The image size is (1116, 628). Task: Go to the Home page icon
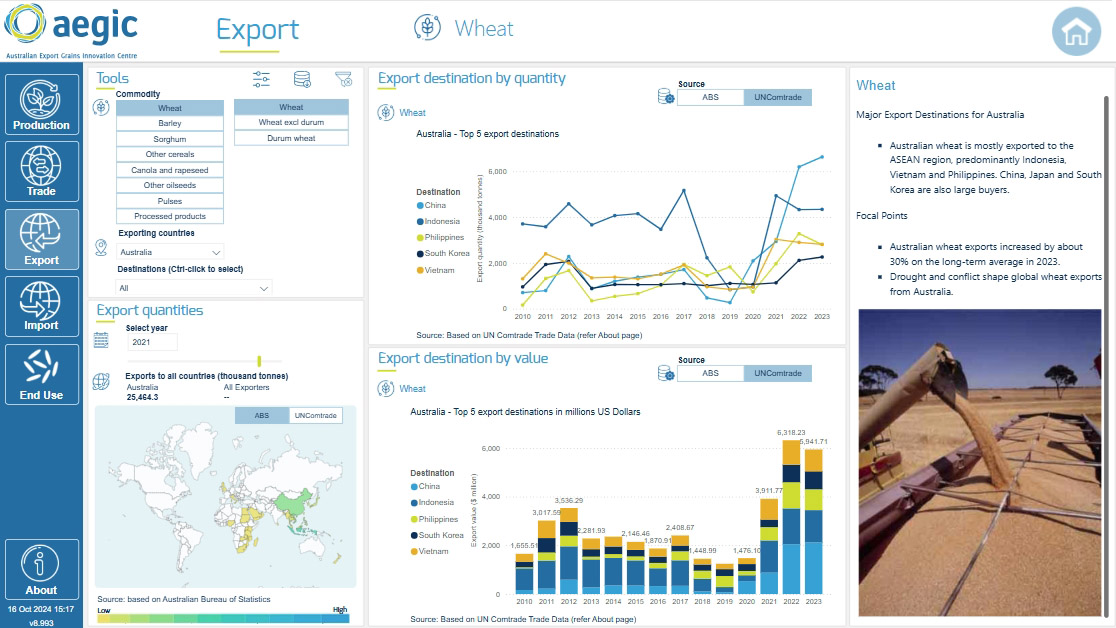1076,31
